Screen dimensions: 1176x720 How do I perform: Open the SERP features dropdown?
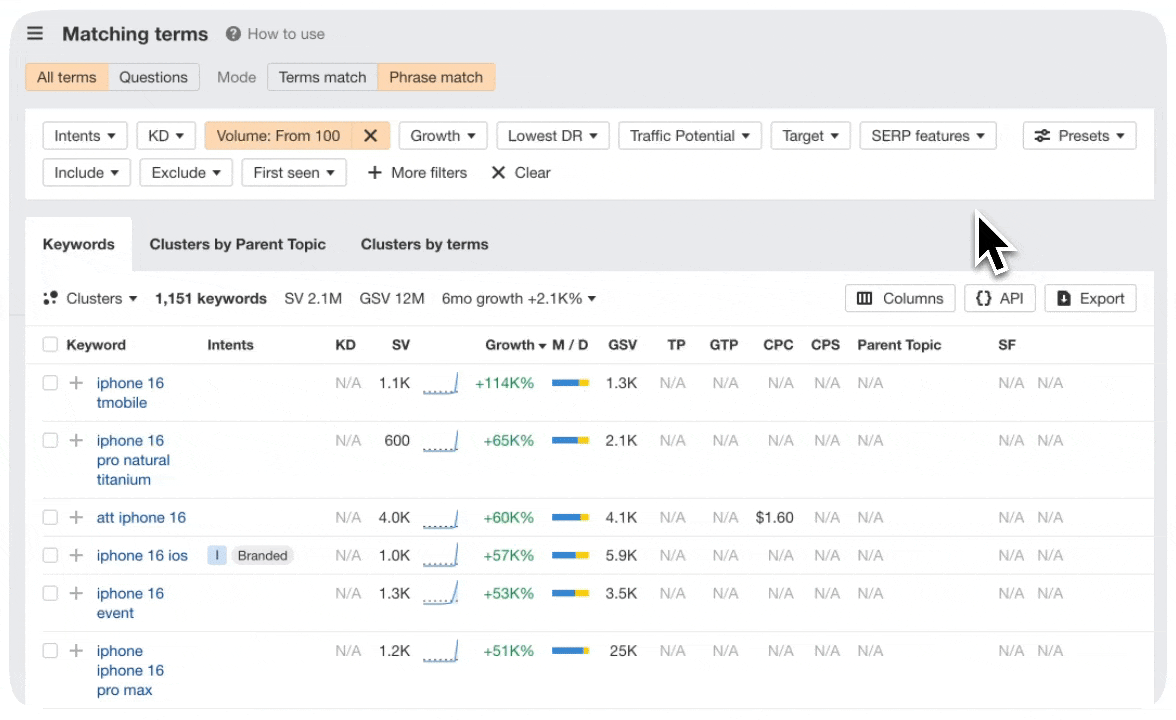pyautogui.click(x=927, y=136)
